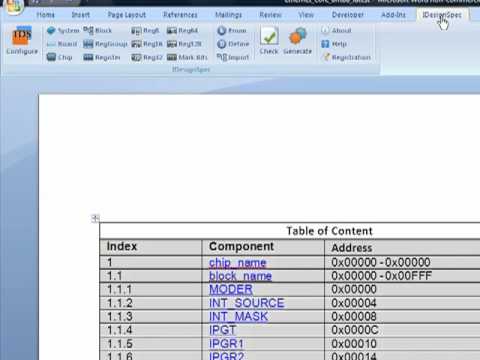
Task: Select the Developer tab
Action: tap(348, 15)
